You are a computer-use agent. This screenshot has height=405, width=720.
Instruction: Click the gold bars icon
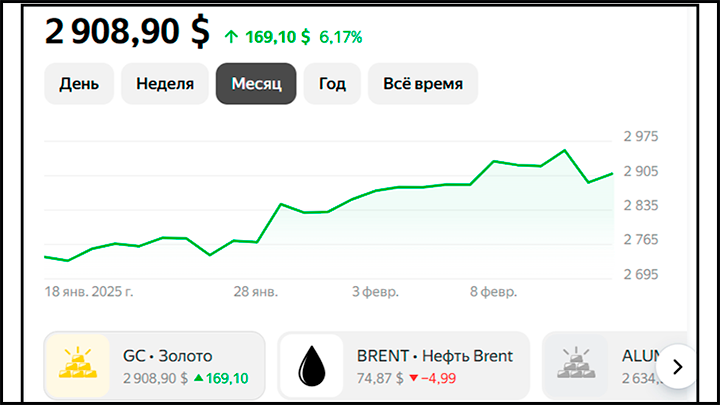click(x=78, y=364)
